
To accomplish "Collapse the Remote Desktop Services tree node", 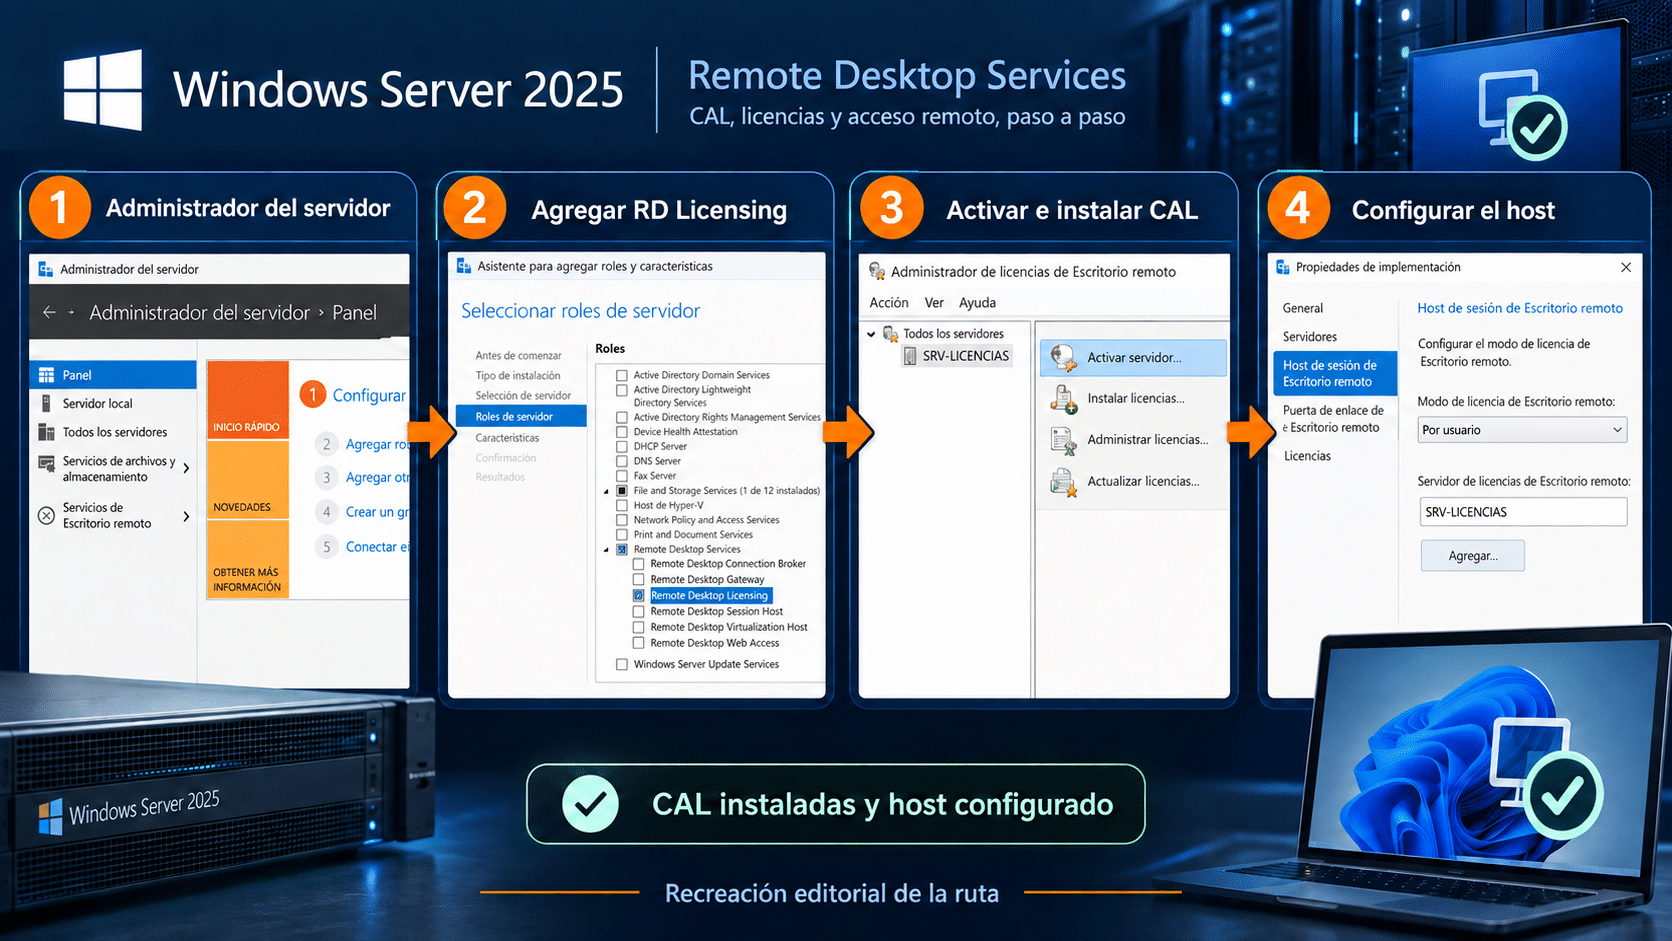I will 606,550.
